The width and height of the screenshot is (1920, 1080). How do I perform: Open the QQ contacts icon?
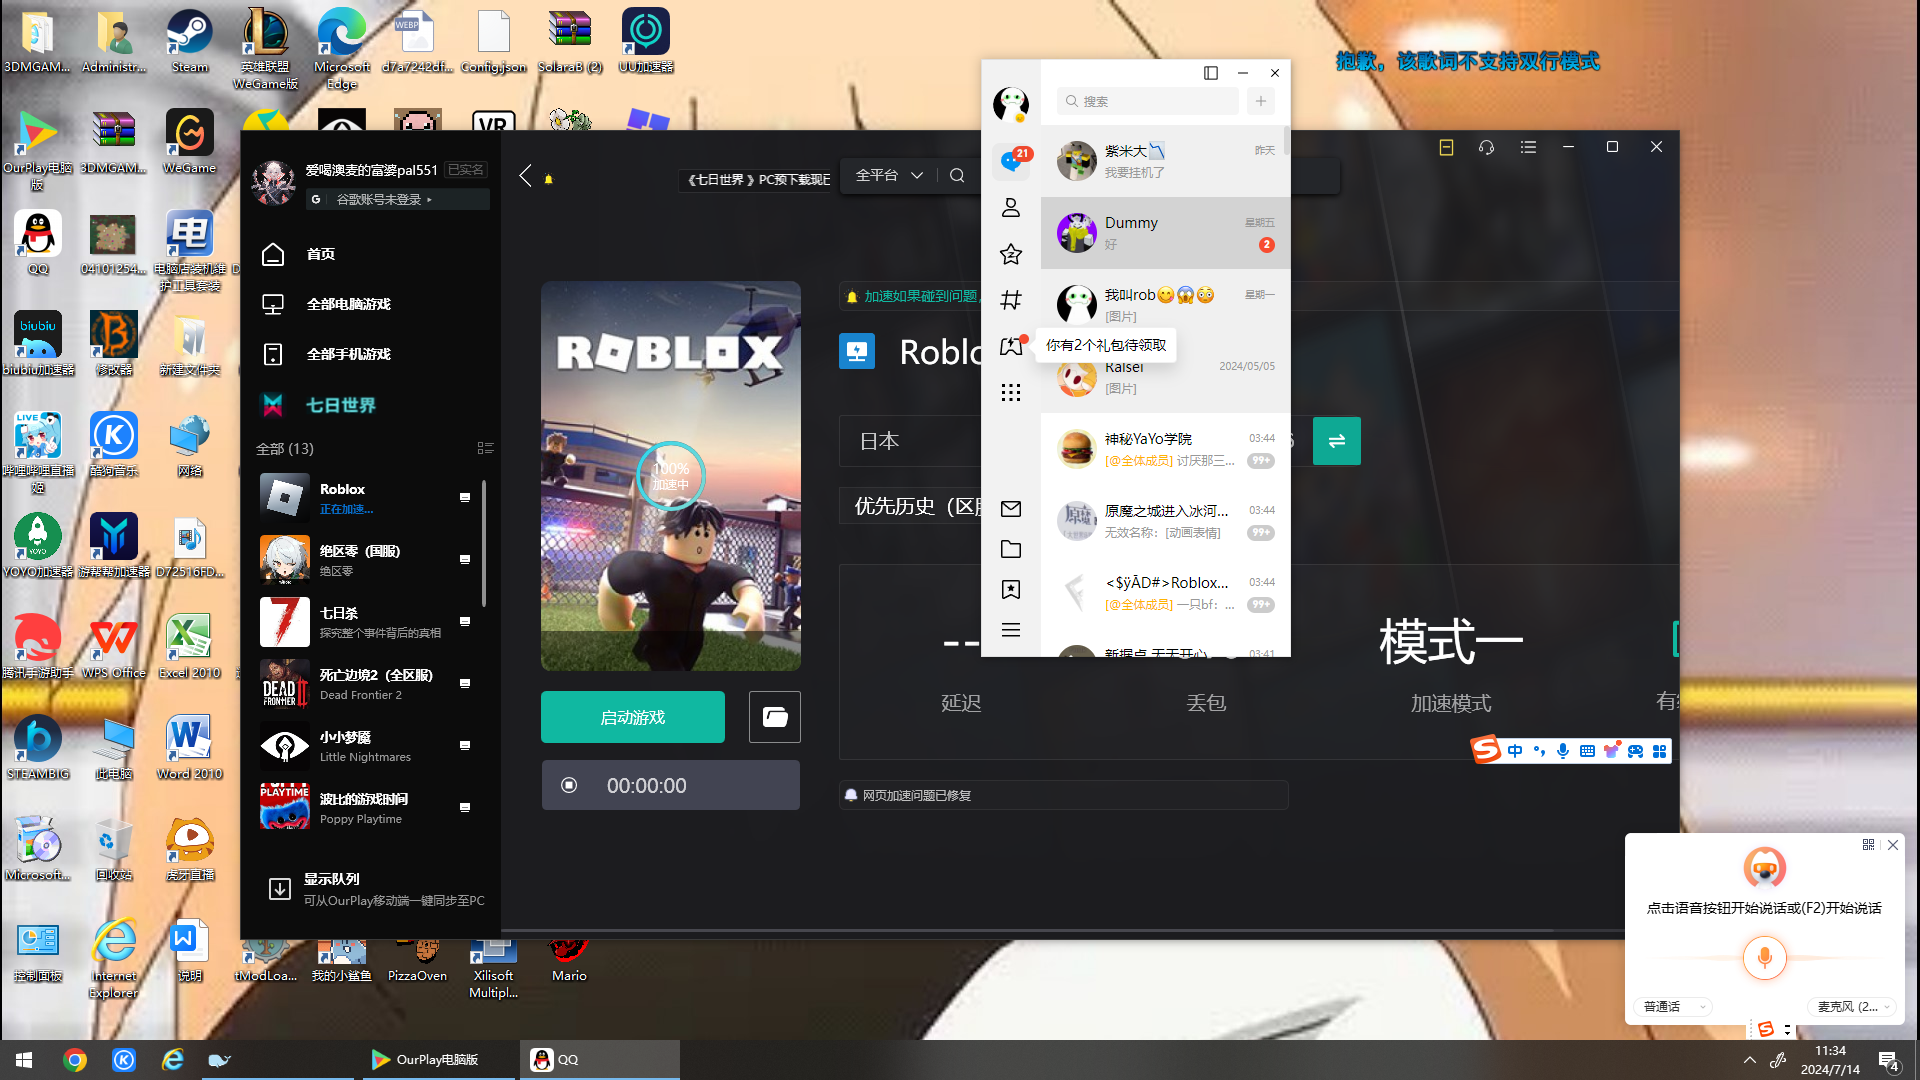coord(1011,207)
